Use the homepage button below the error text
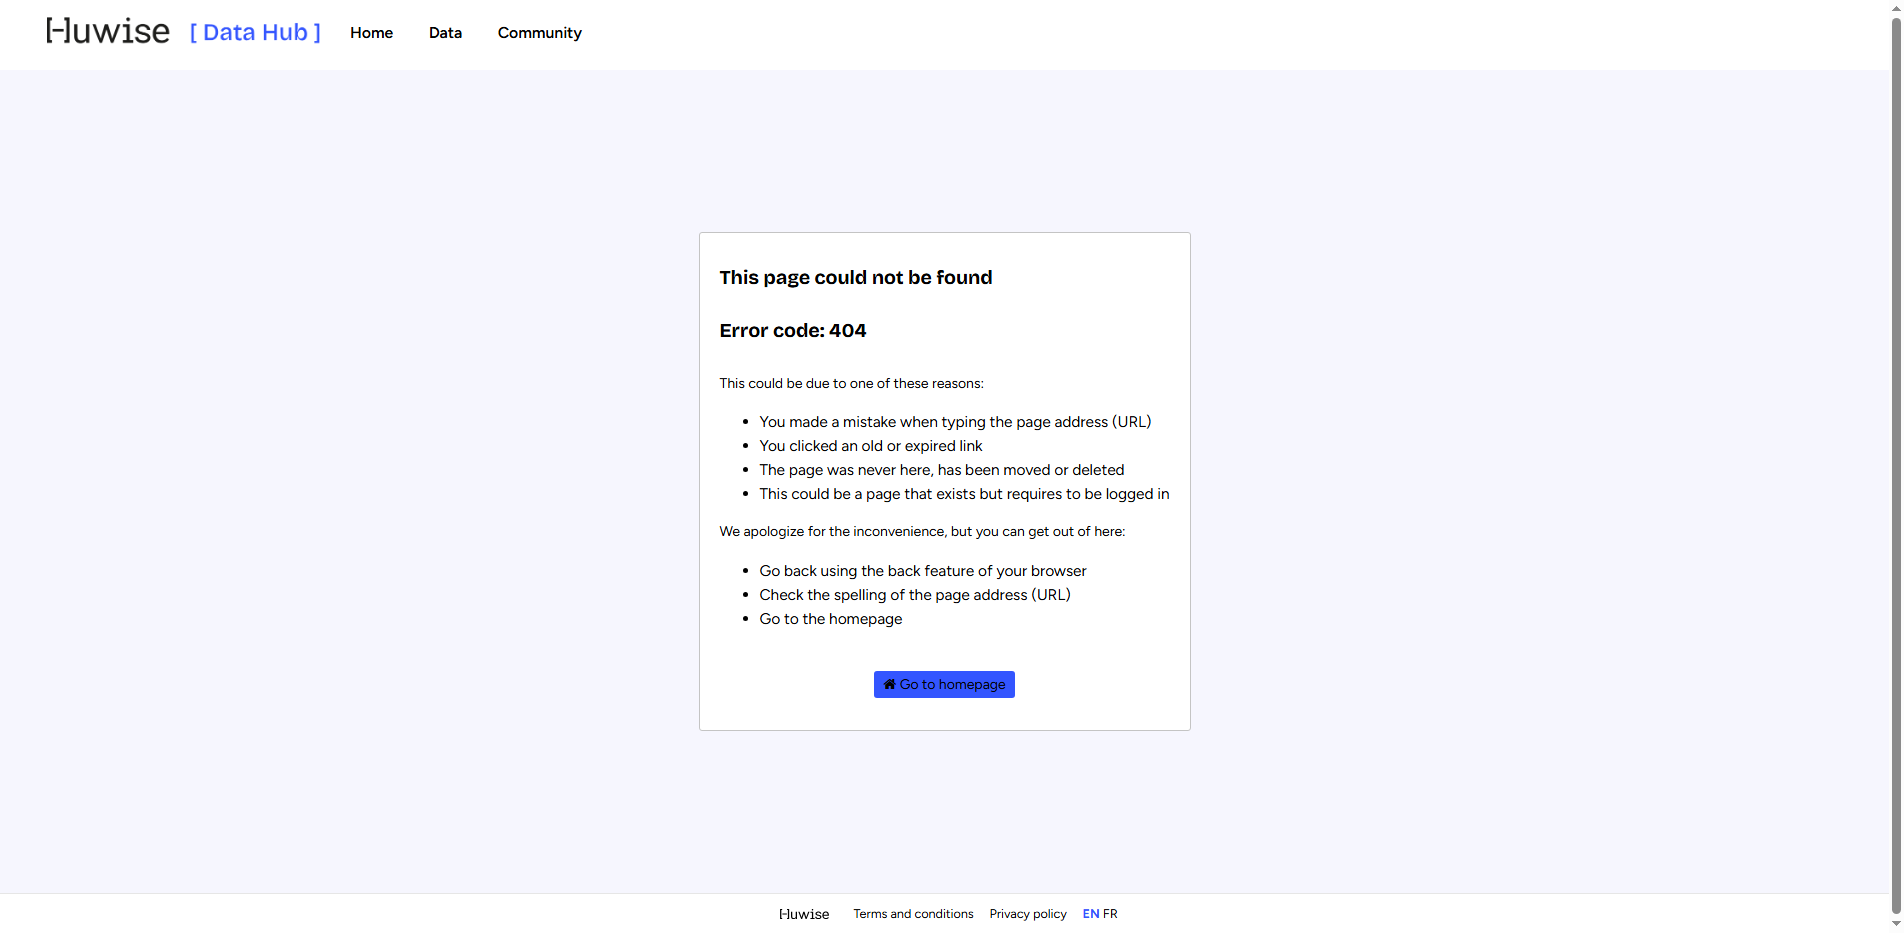The height and width of the screenshot is (933, 1904). (x=944, y=684)
